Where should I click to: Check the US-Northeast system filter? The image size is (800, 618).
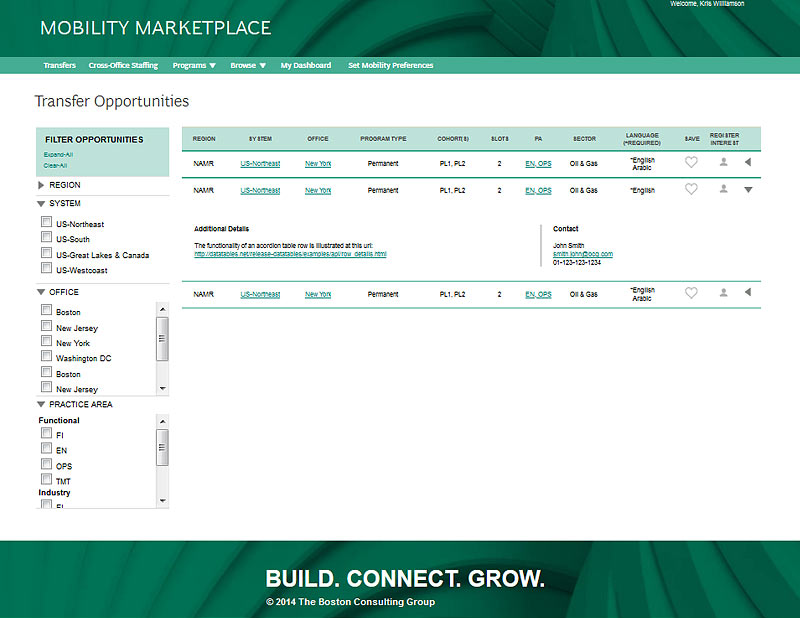click(x=46, y=223)
